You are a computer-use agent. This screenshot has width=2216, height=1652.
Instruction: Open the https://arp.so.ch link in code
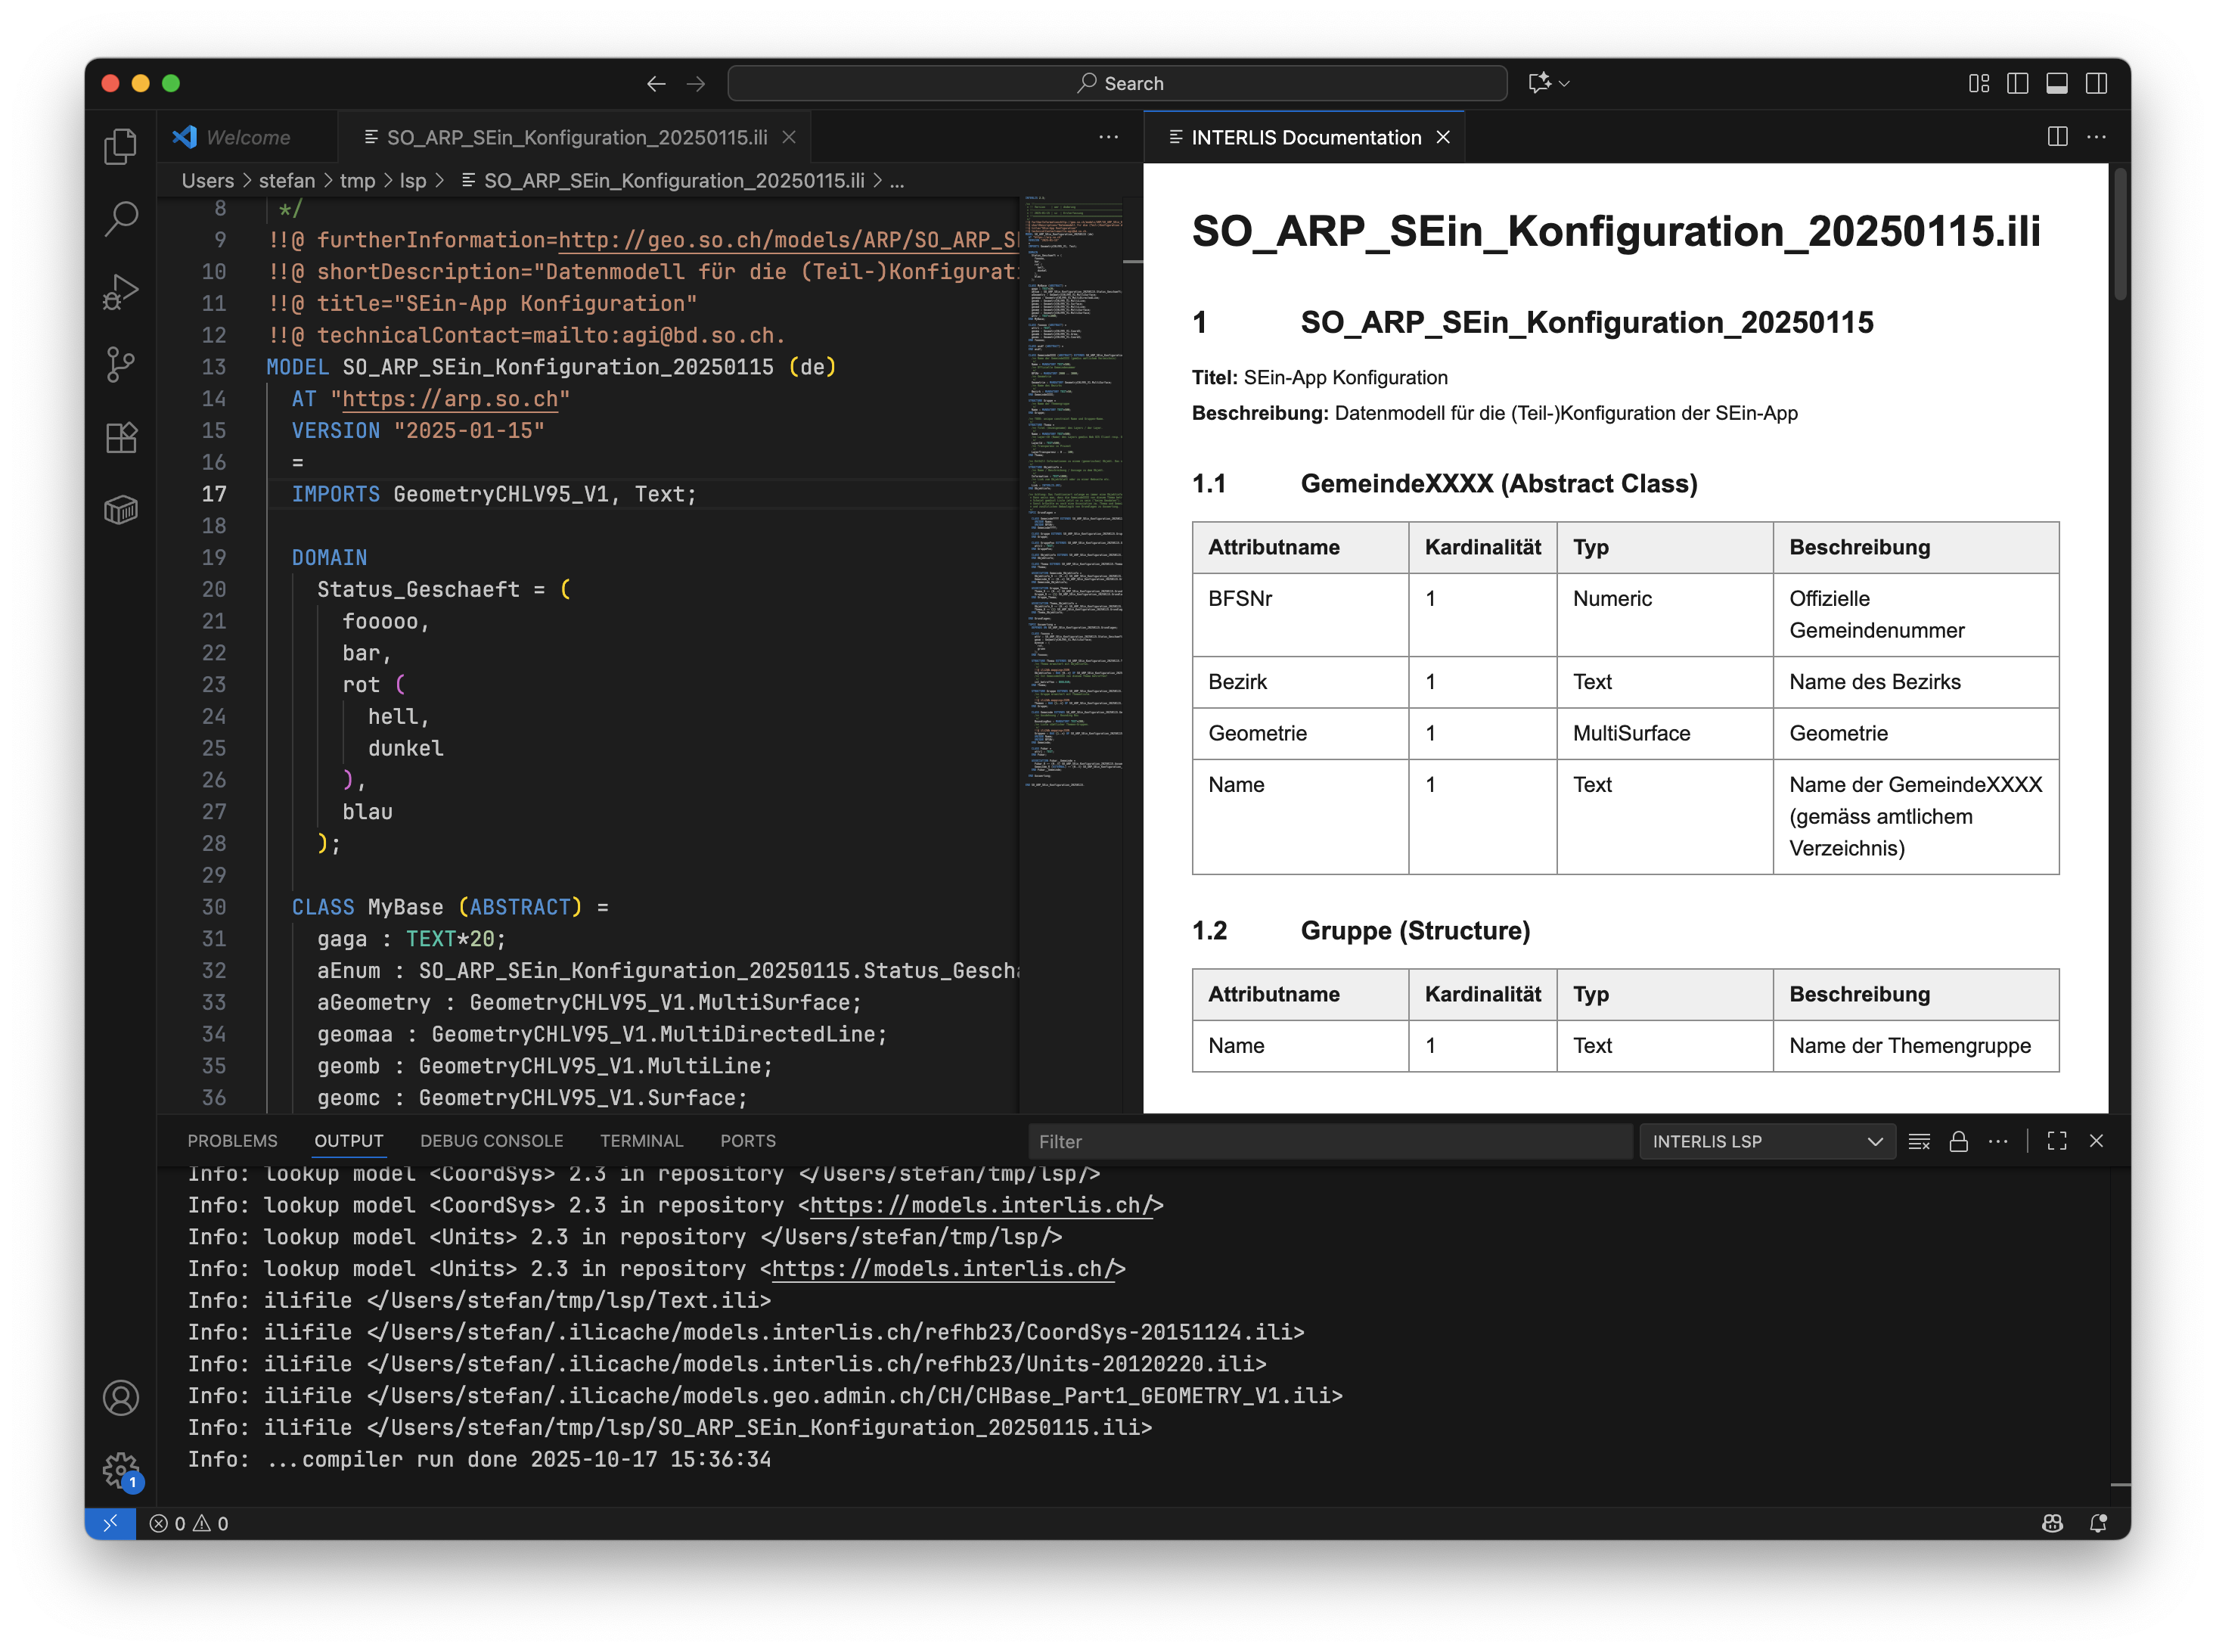point(450,399)
